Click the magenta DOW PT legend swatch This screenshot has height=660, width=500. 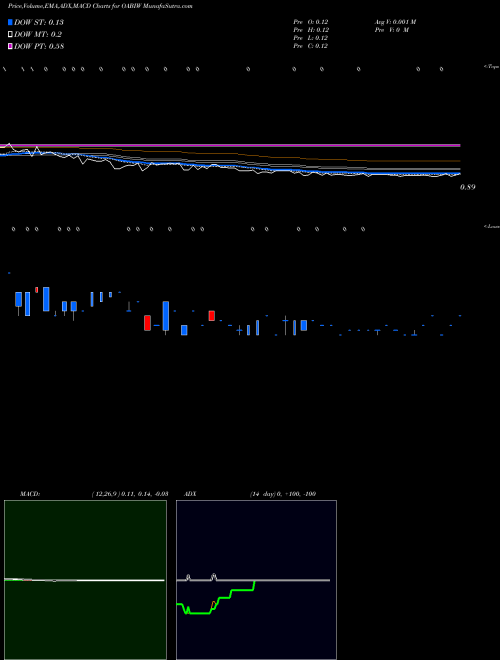point(11,47)
